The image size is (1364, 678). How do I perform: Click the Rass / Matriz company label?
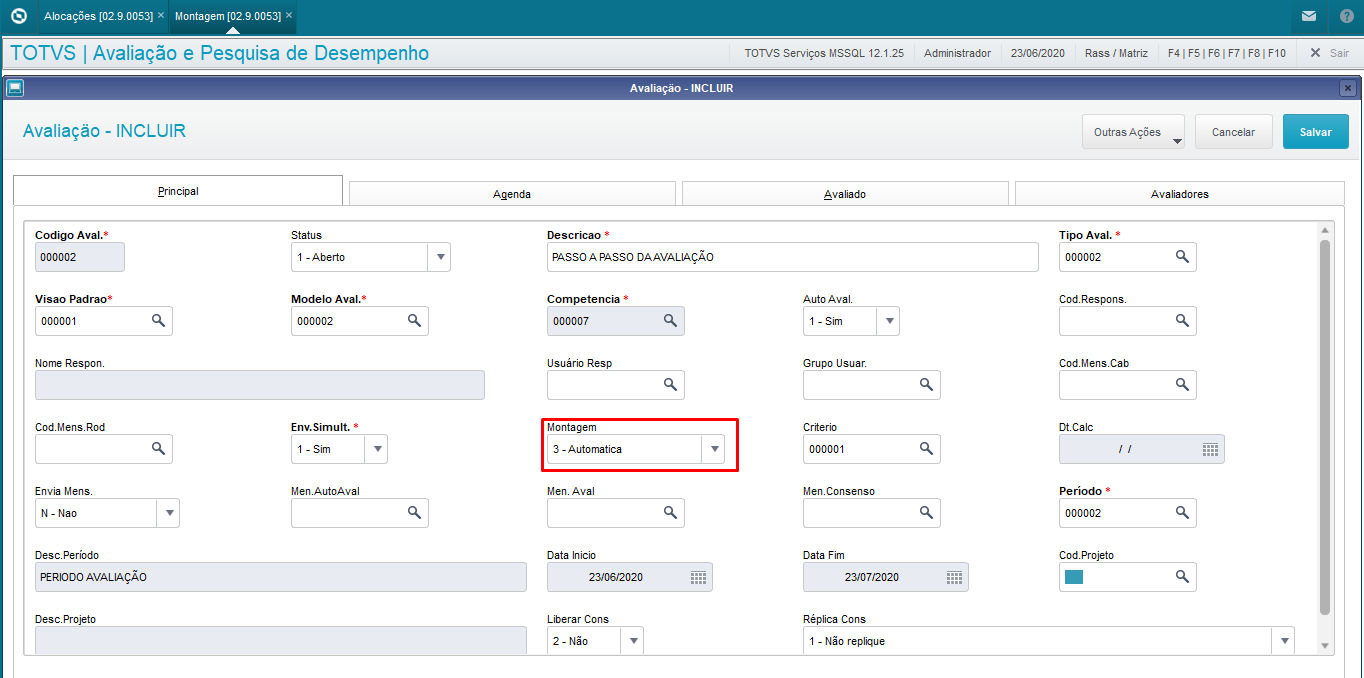(1115, 53)
